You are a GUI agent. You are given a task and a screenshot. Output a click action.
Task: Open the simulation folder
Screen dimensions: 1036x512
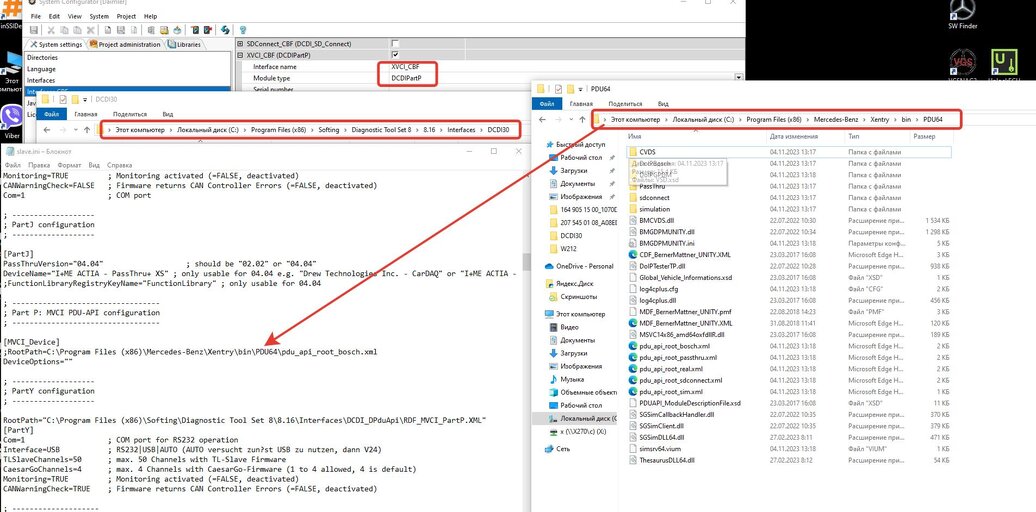point(655,209)
